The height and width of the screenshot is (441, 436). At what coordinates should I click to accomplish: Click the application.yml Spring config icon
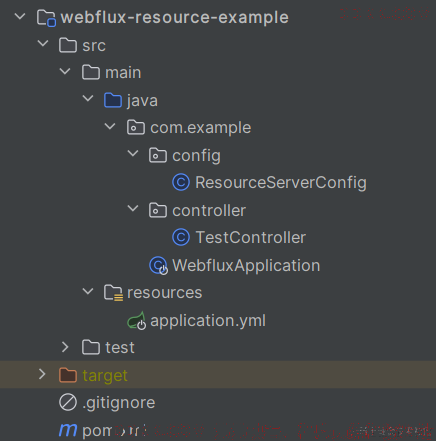point(137,321)
